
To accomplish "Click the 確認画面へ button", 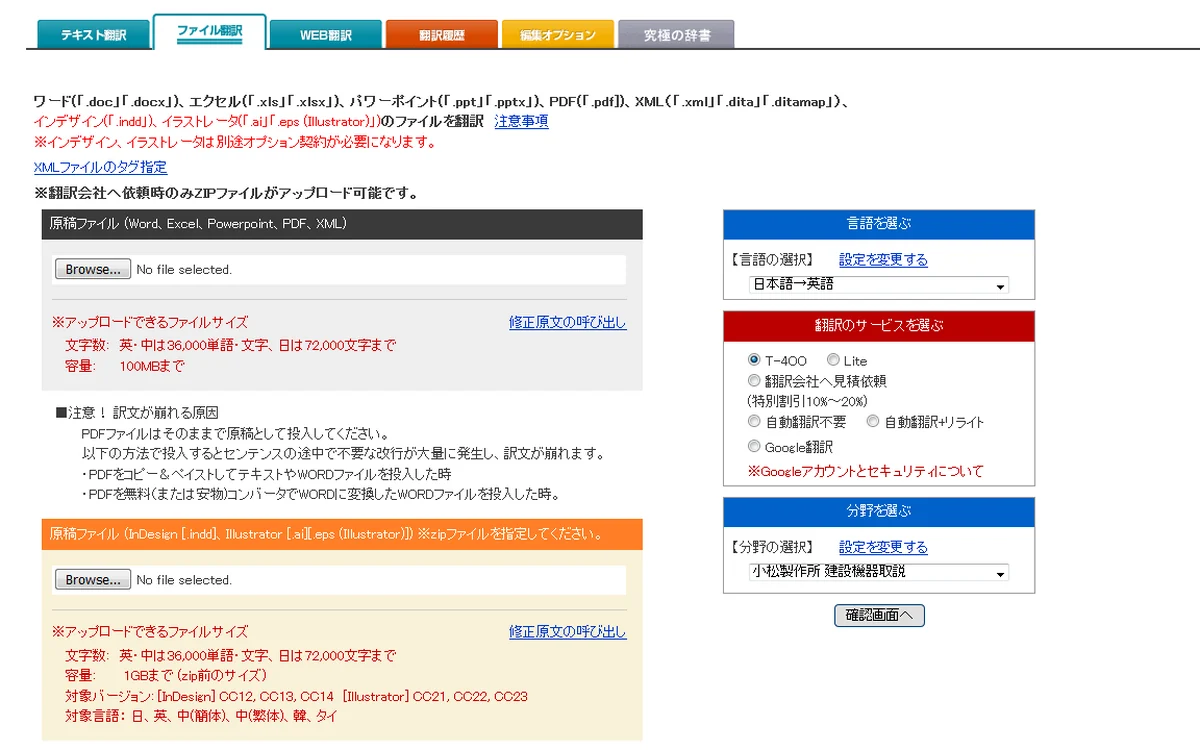I will [879, 615].
